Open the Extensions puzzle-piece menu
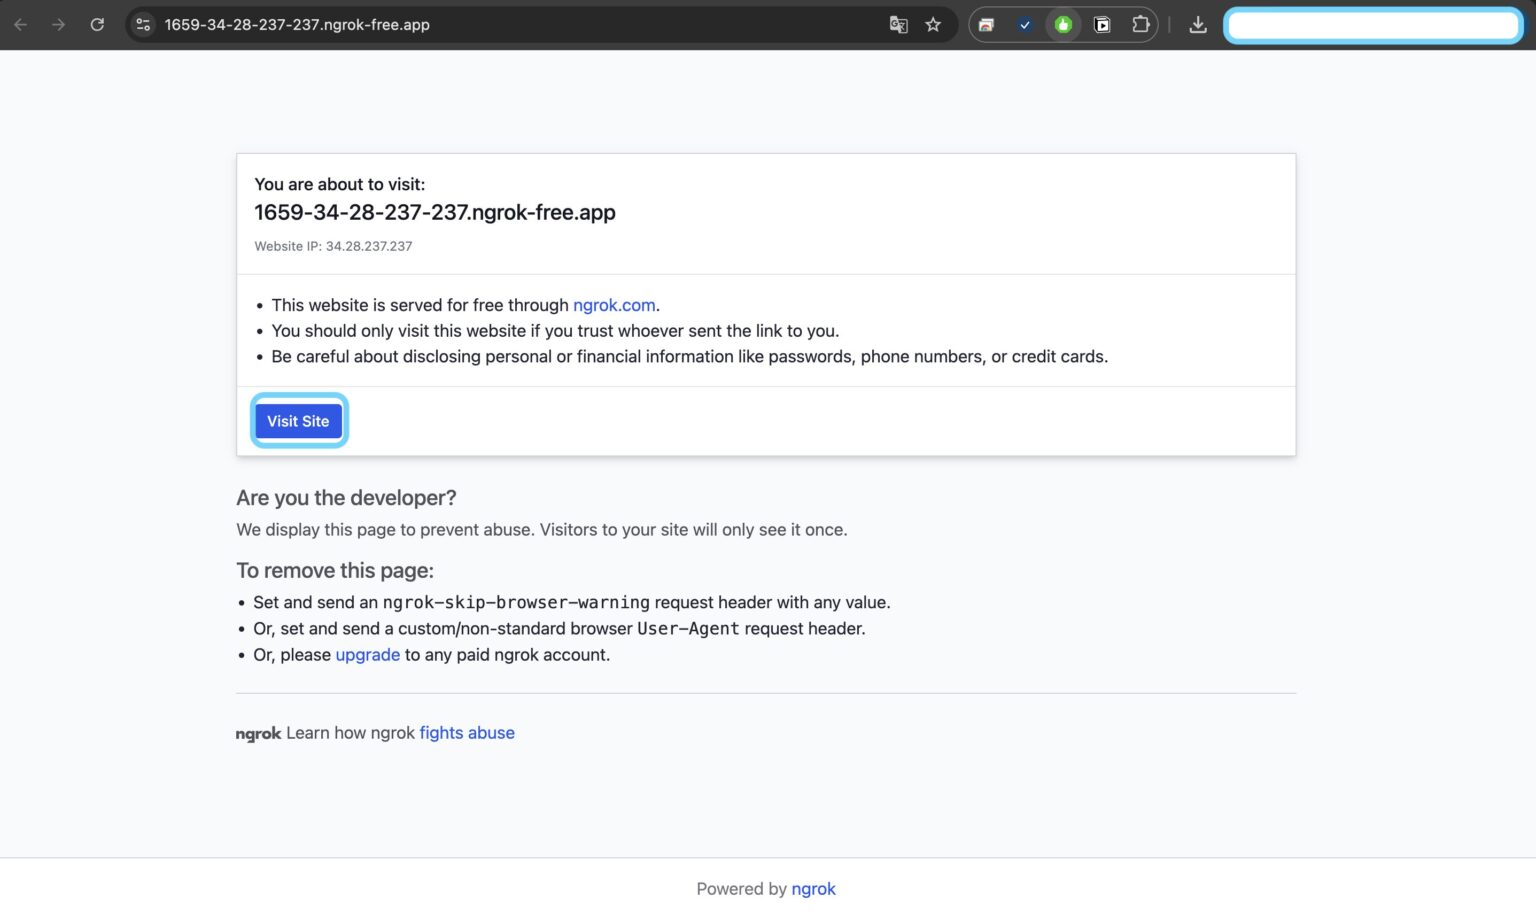The height and width of the screenshot is (914, 1536). pos(1140,24)
